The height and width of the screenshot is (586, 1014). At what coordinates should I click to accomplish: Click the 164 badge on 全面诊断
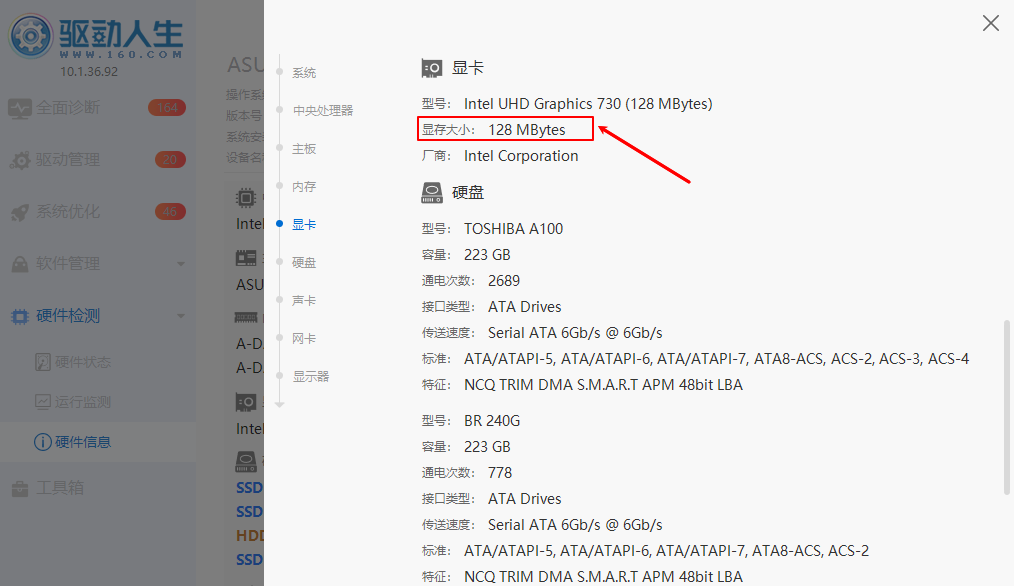coord(167,107)
